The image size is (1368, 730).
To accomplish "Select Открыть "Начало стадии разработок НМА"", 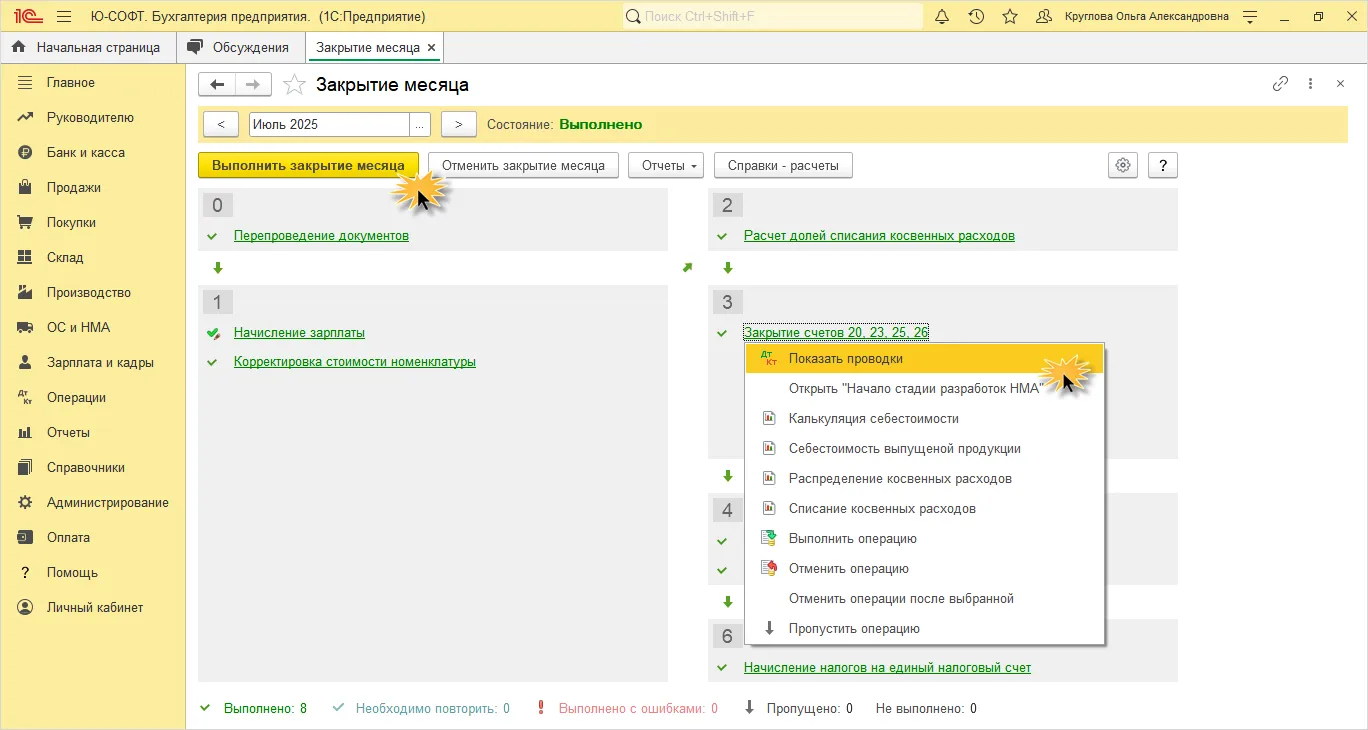I will (924, 388).
